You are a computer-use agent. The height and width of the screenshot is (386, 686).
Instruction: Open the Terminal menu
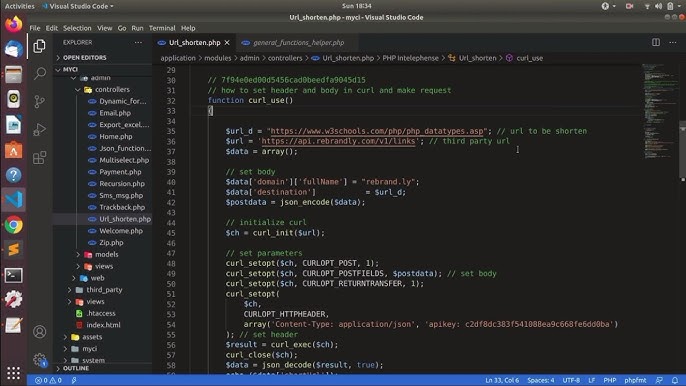(162, 28)
